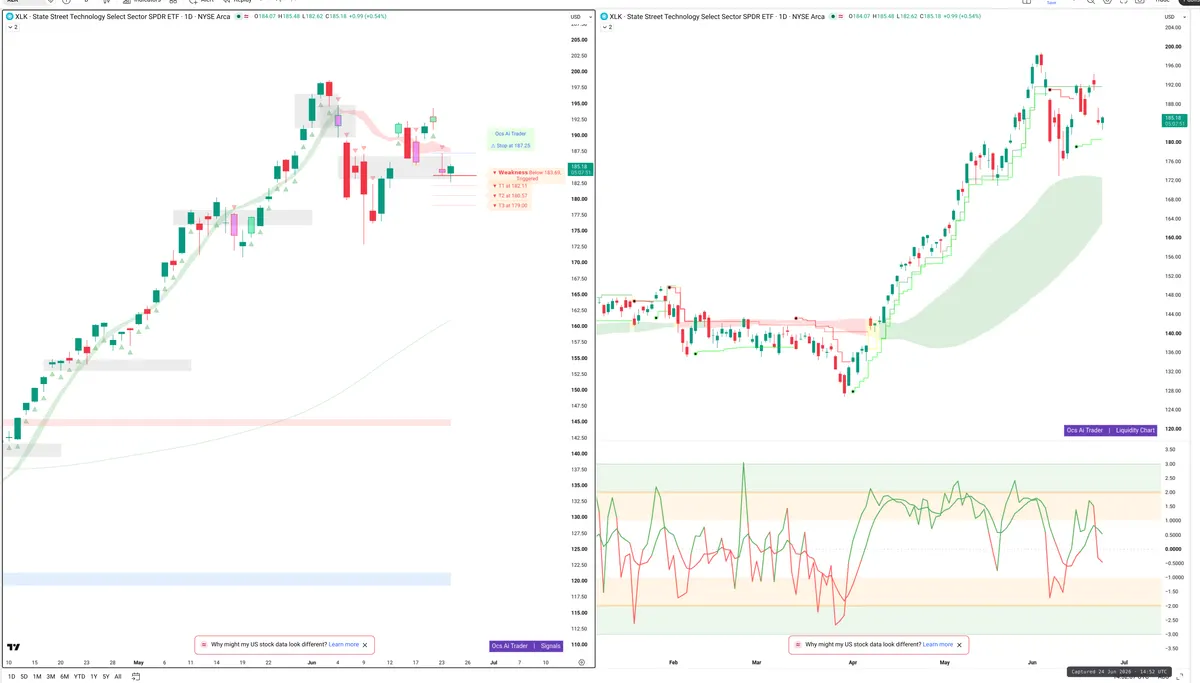Click left chart market status dot
This screenshot has width=1200, height=683.
coord(238,17)
